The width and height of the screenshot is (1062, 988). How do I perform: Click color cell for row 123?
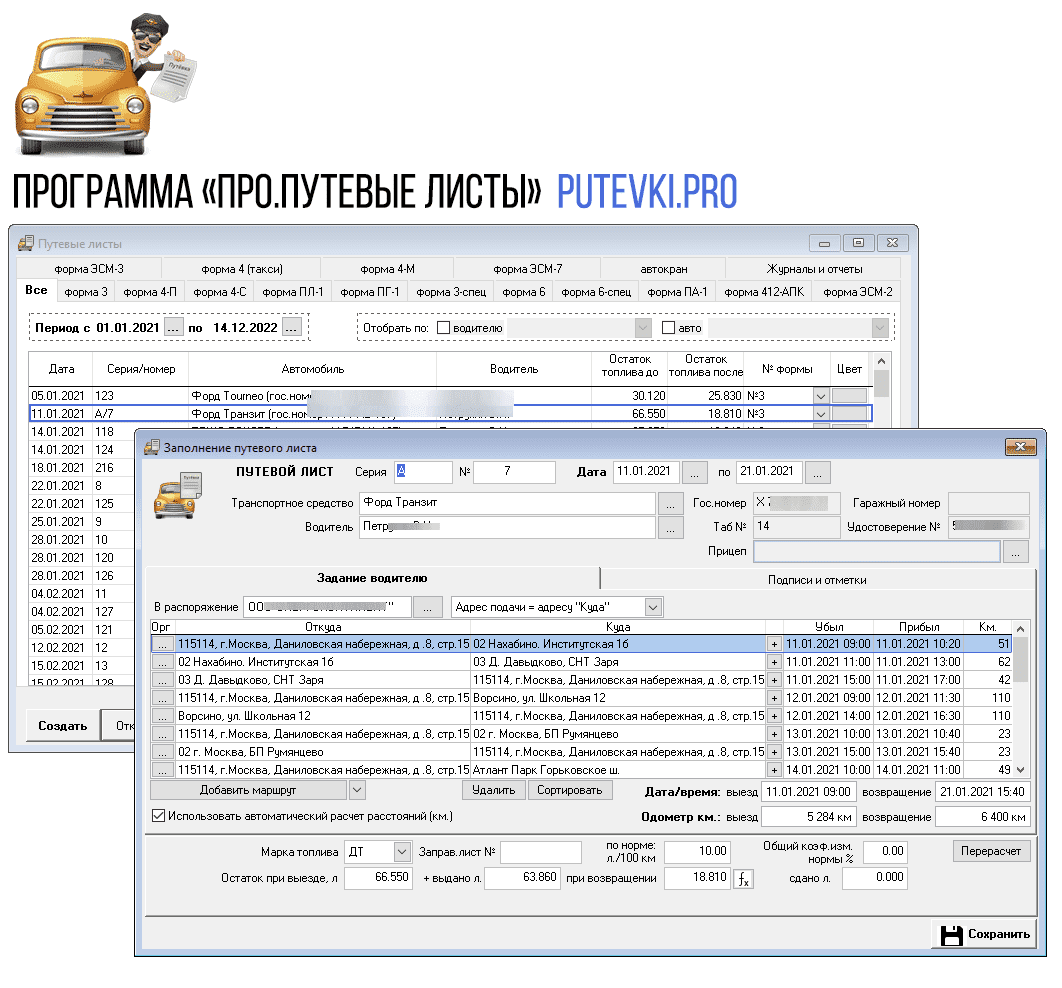(849, 396)
